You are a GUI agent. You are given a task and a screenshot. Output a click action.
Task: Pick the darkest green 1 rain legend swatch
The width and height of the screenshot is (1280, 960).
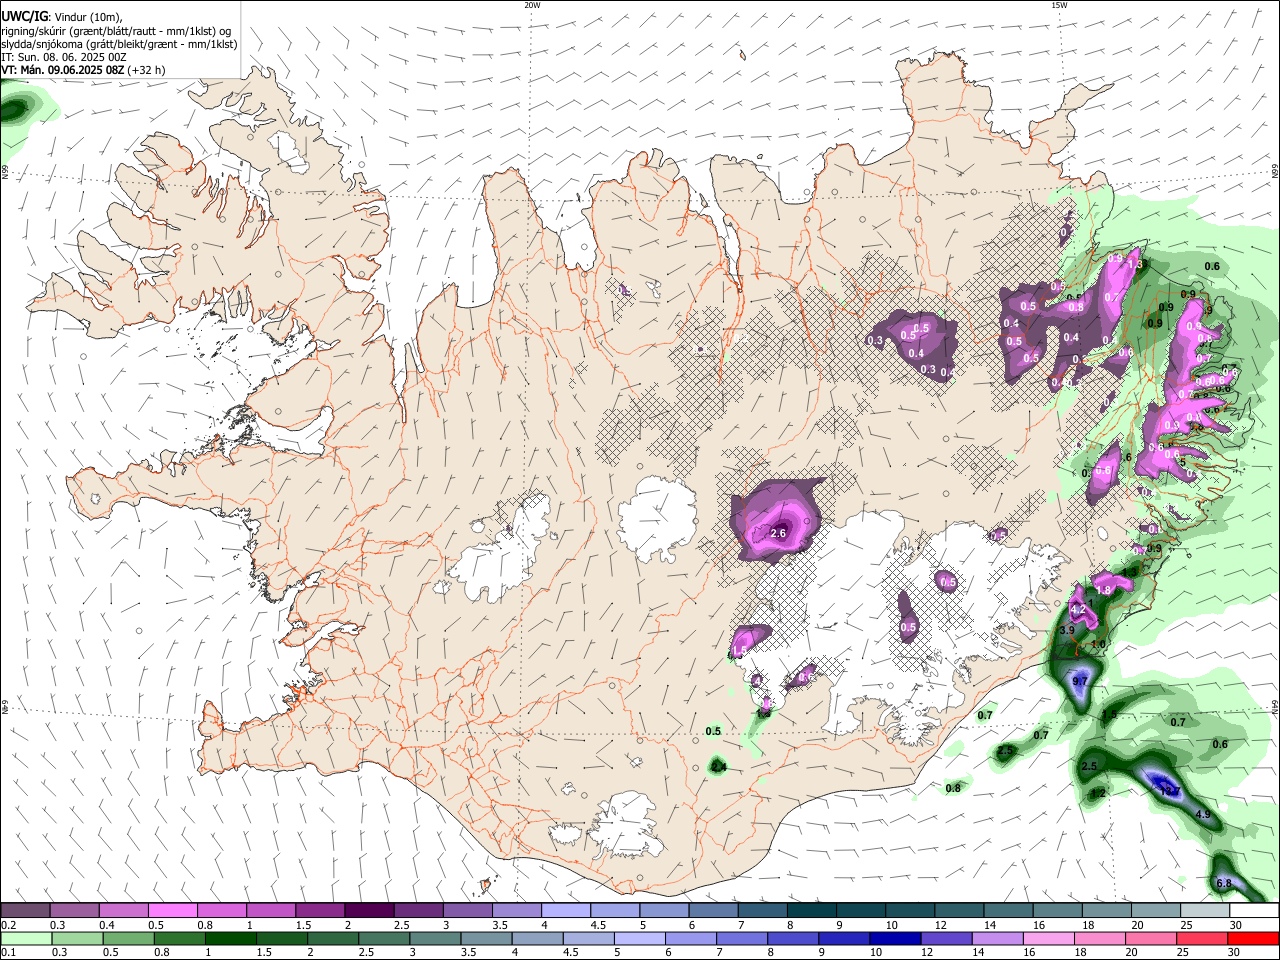click(230, 938)
